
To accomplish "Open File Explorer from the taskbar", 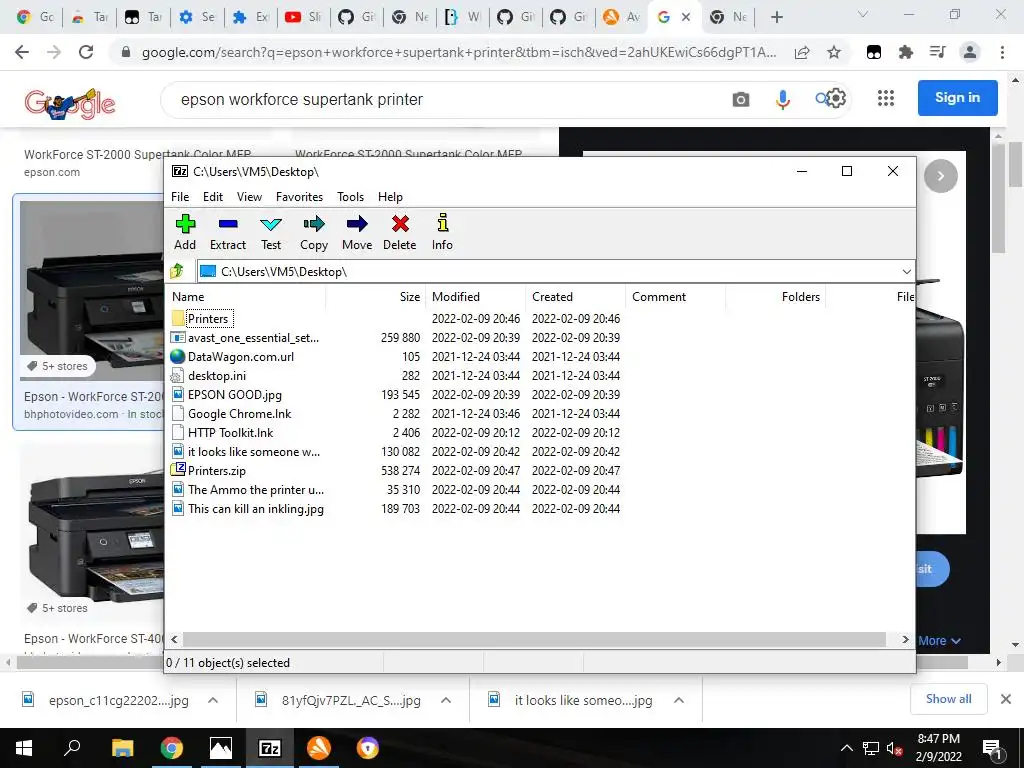I will pyautogui.click(x=122, y=748).
